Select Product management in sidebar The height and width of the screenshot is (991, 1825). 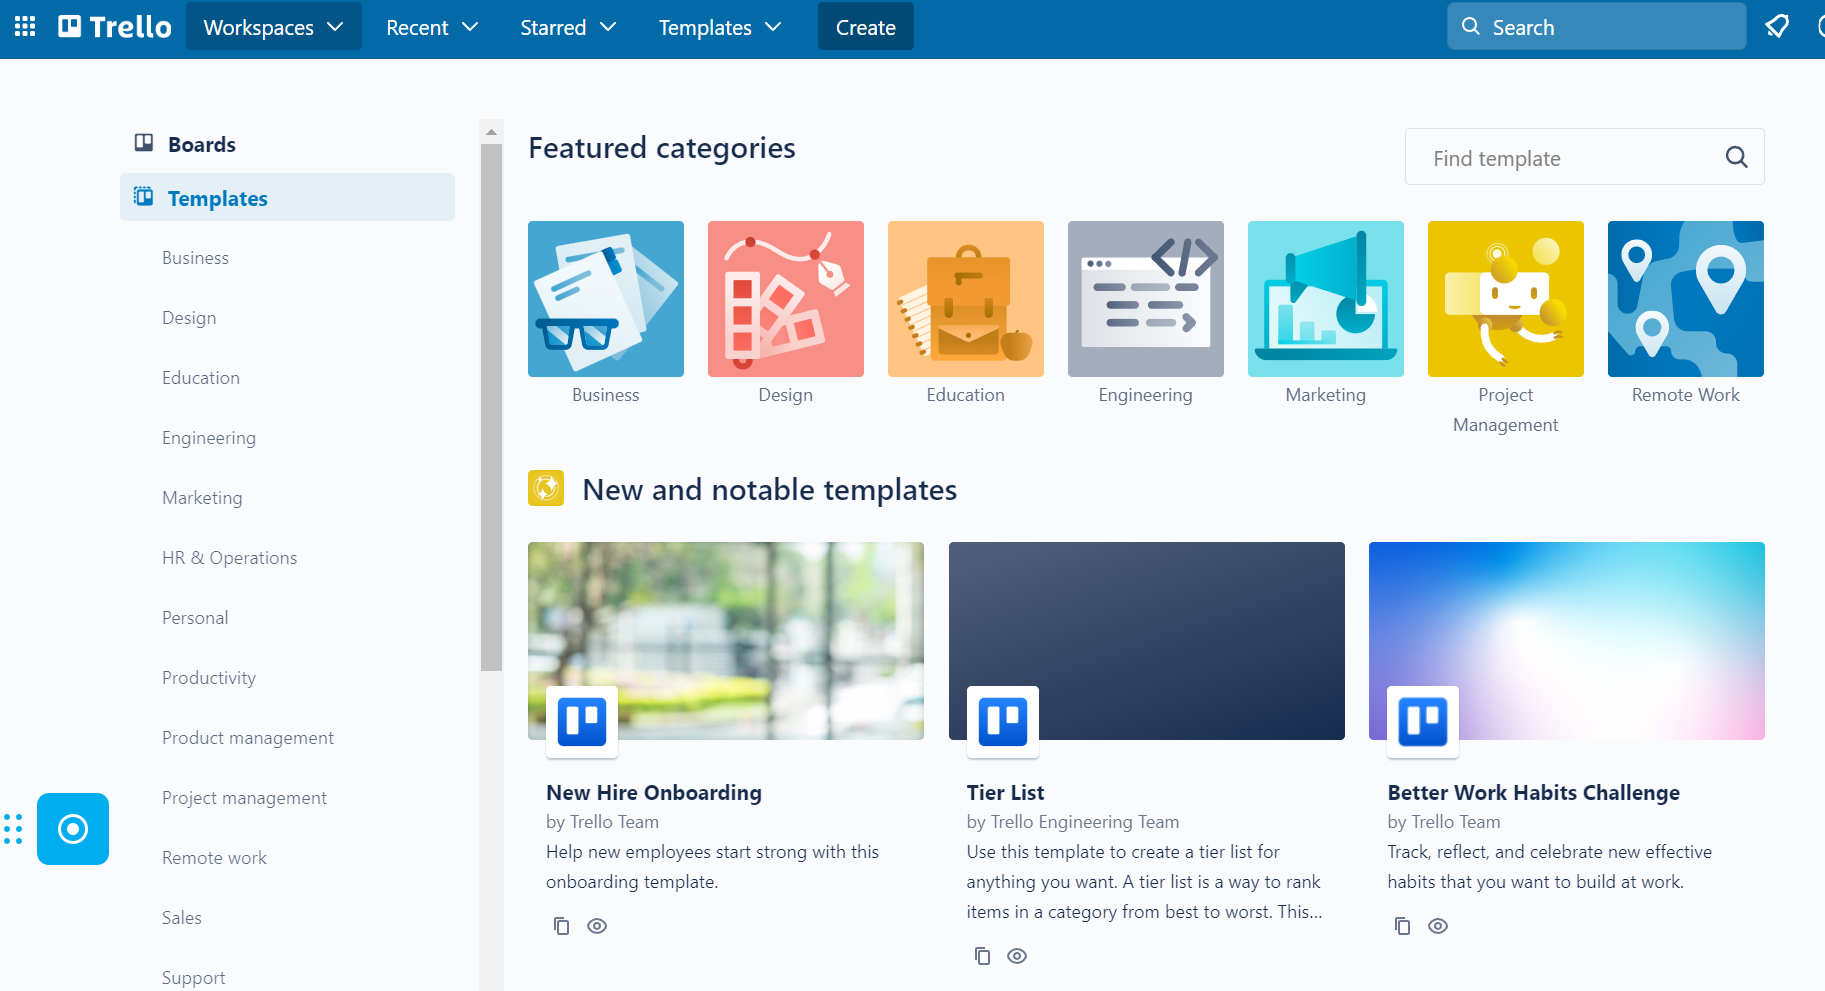point(248,737)
